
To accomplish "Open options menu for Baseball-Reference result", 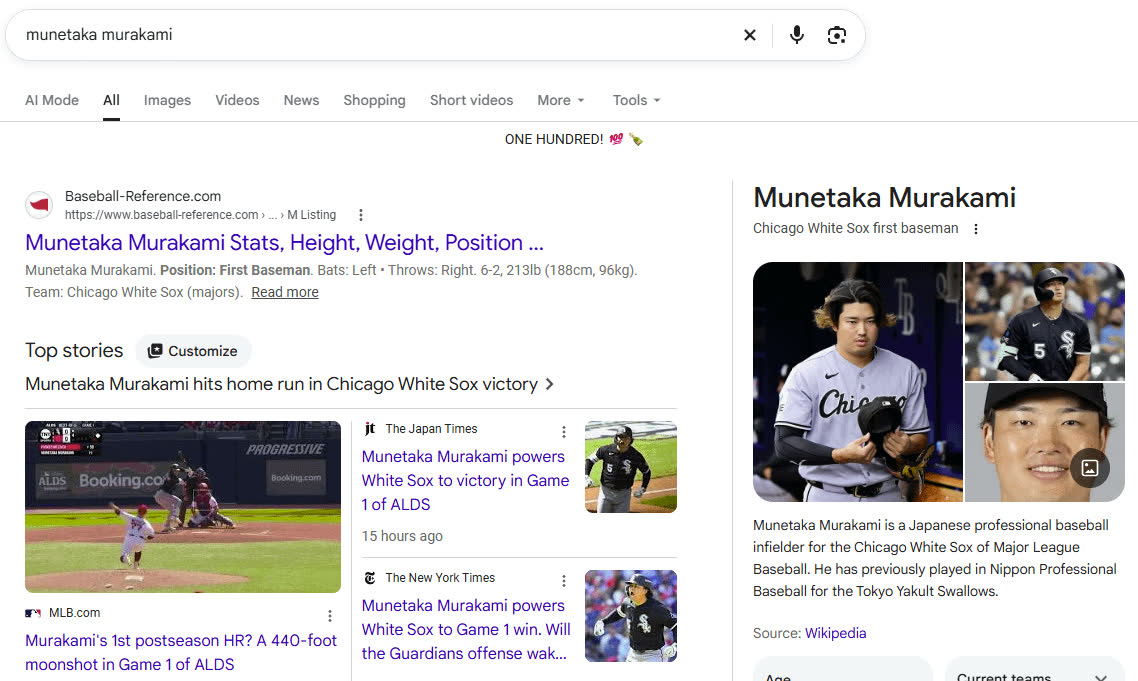I will coord(361,215).
